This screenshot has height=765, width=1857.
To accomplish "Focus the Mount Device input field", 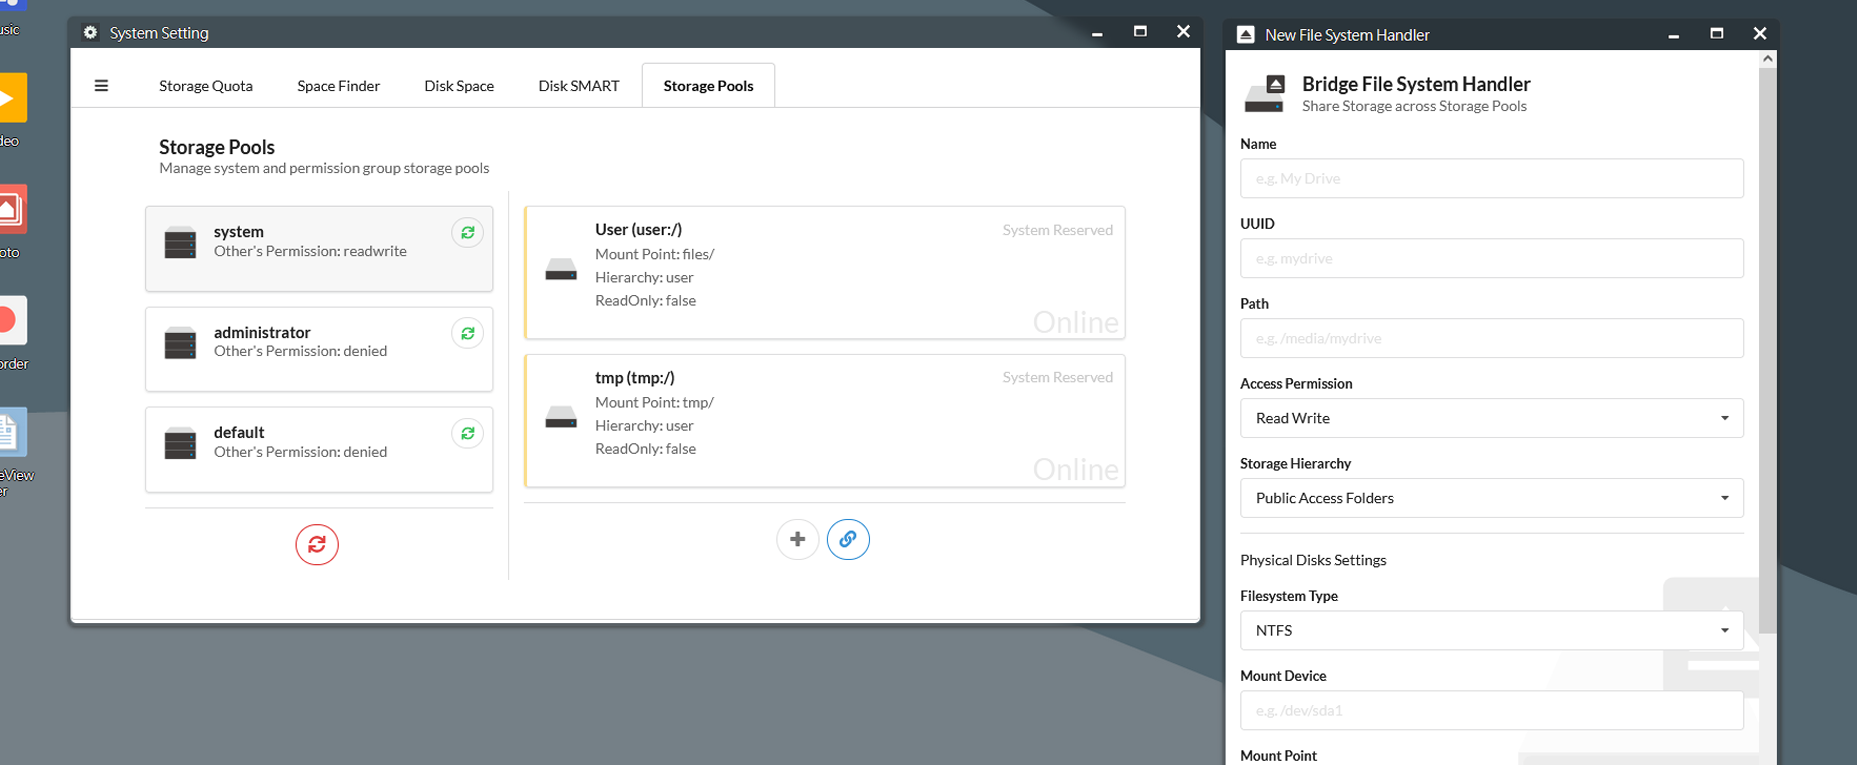I will (1491, 711).
